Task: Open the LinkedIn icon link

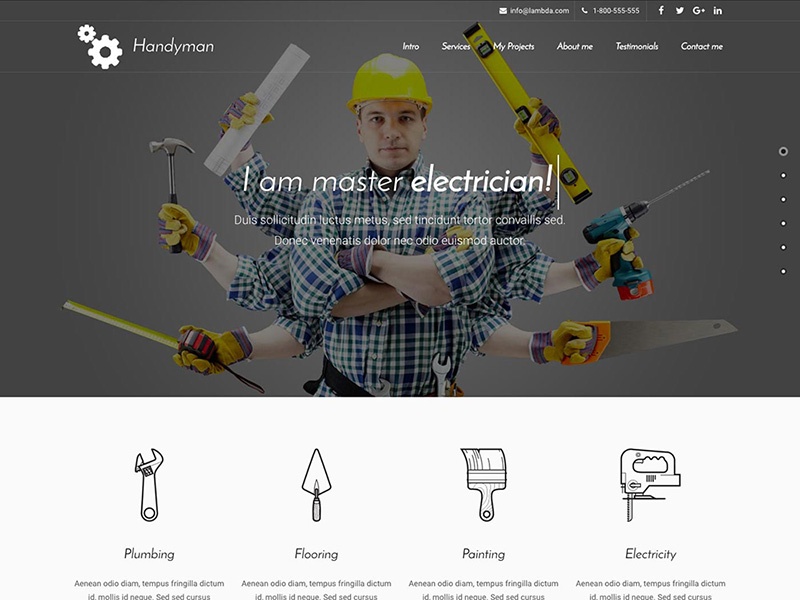Action: [718, 11]
